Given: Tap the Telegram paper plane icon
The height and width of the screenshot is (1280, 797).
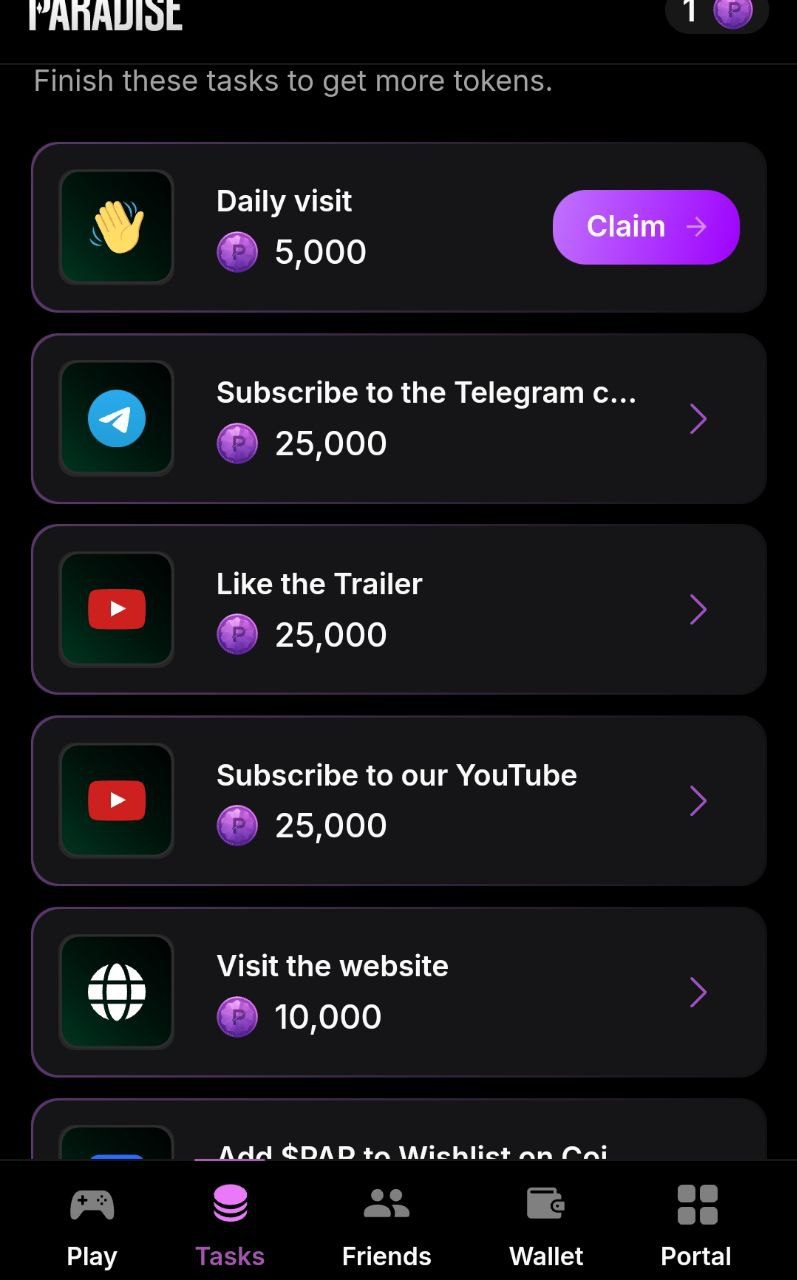Looking at the screenshot, I should click(x=116, y=418).
